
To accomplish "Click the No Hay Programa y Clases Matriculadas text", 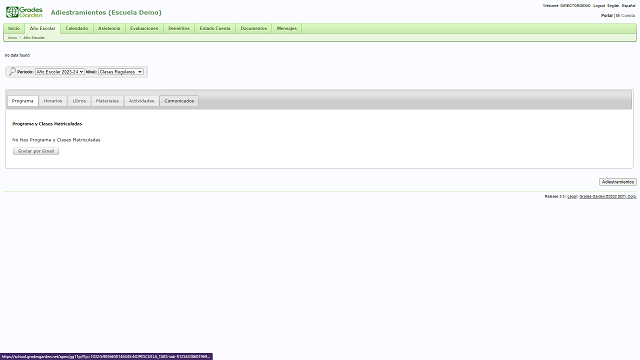I will [x=56, y=140].
